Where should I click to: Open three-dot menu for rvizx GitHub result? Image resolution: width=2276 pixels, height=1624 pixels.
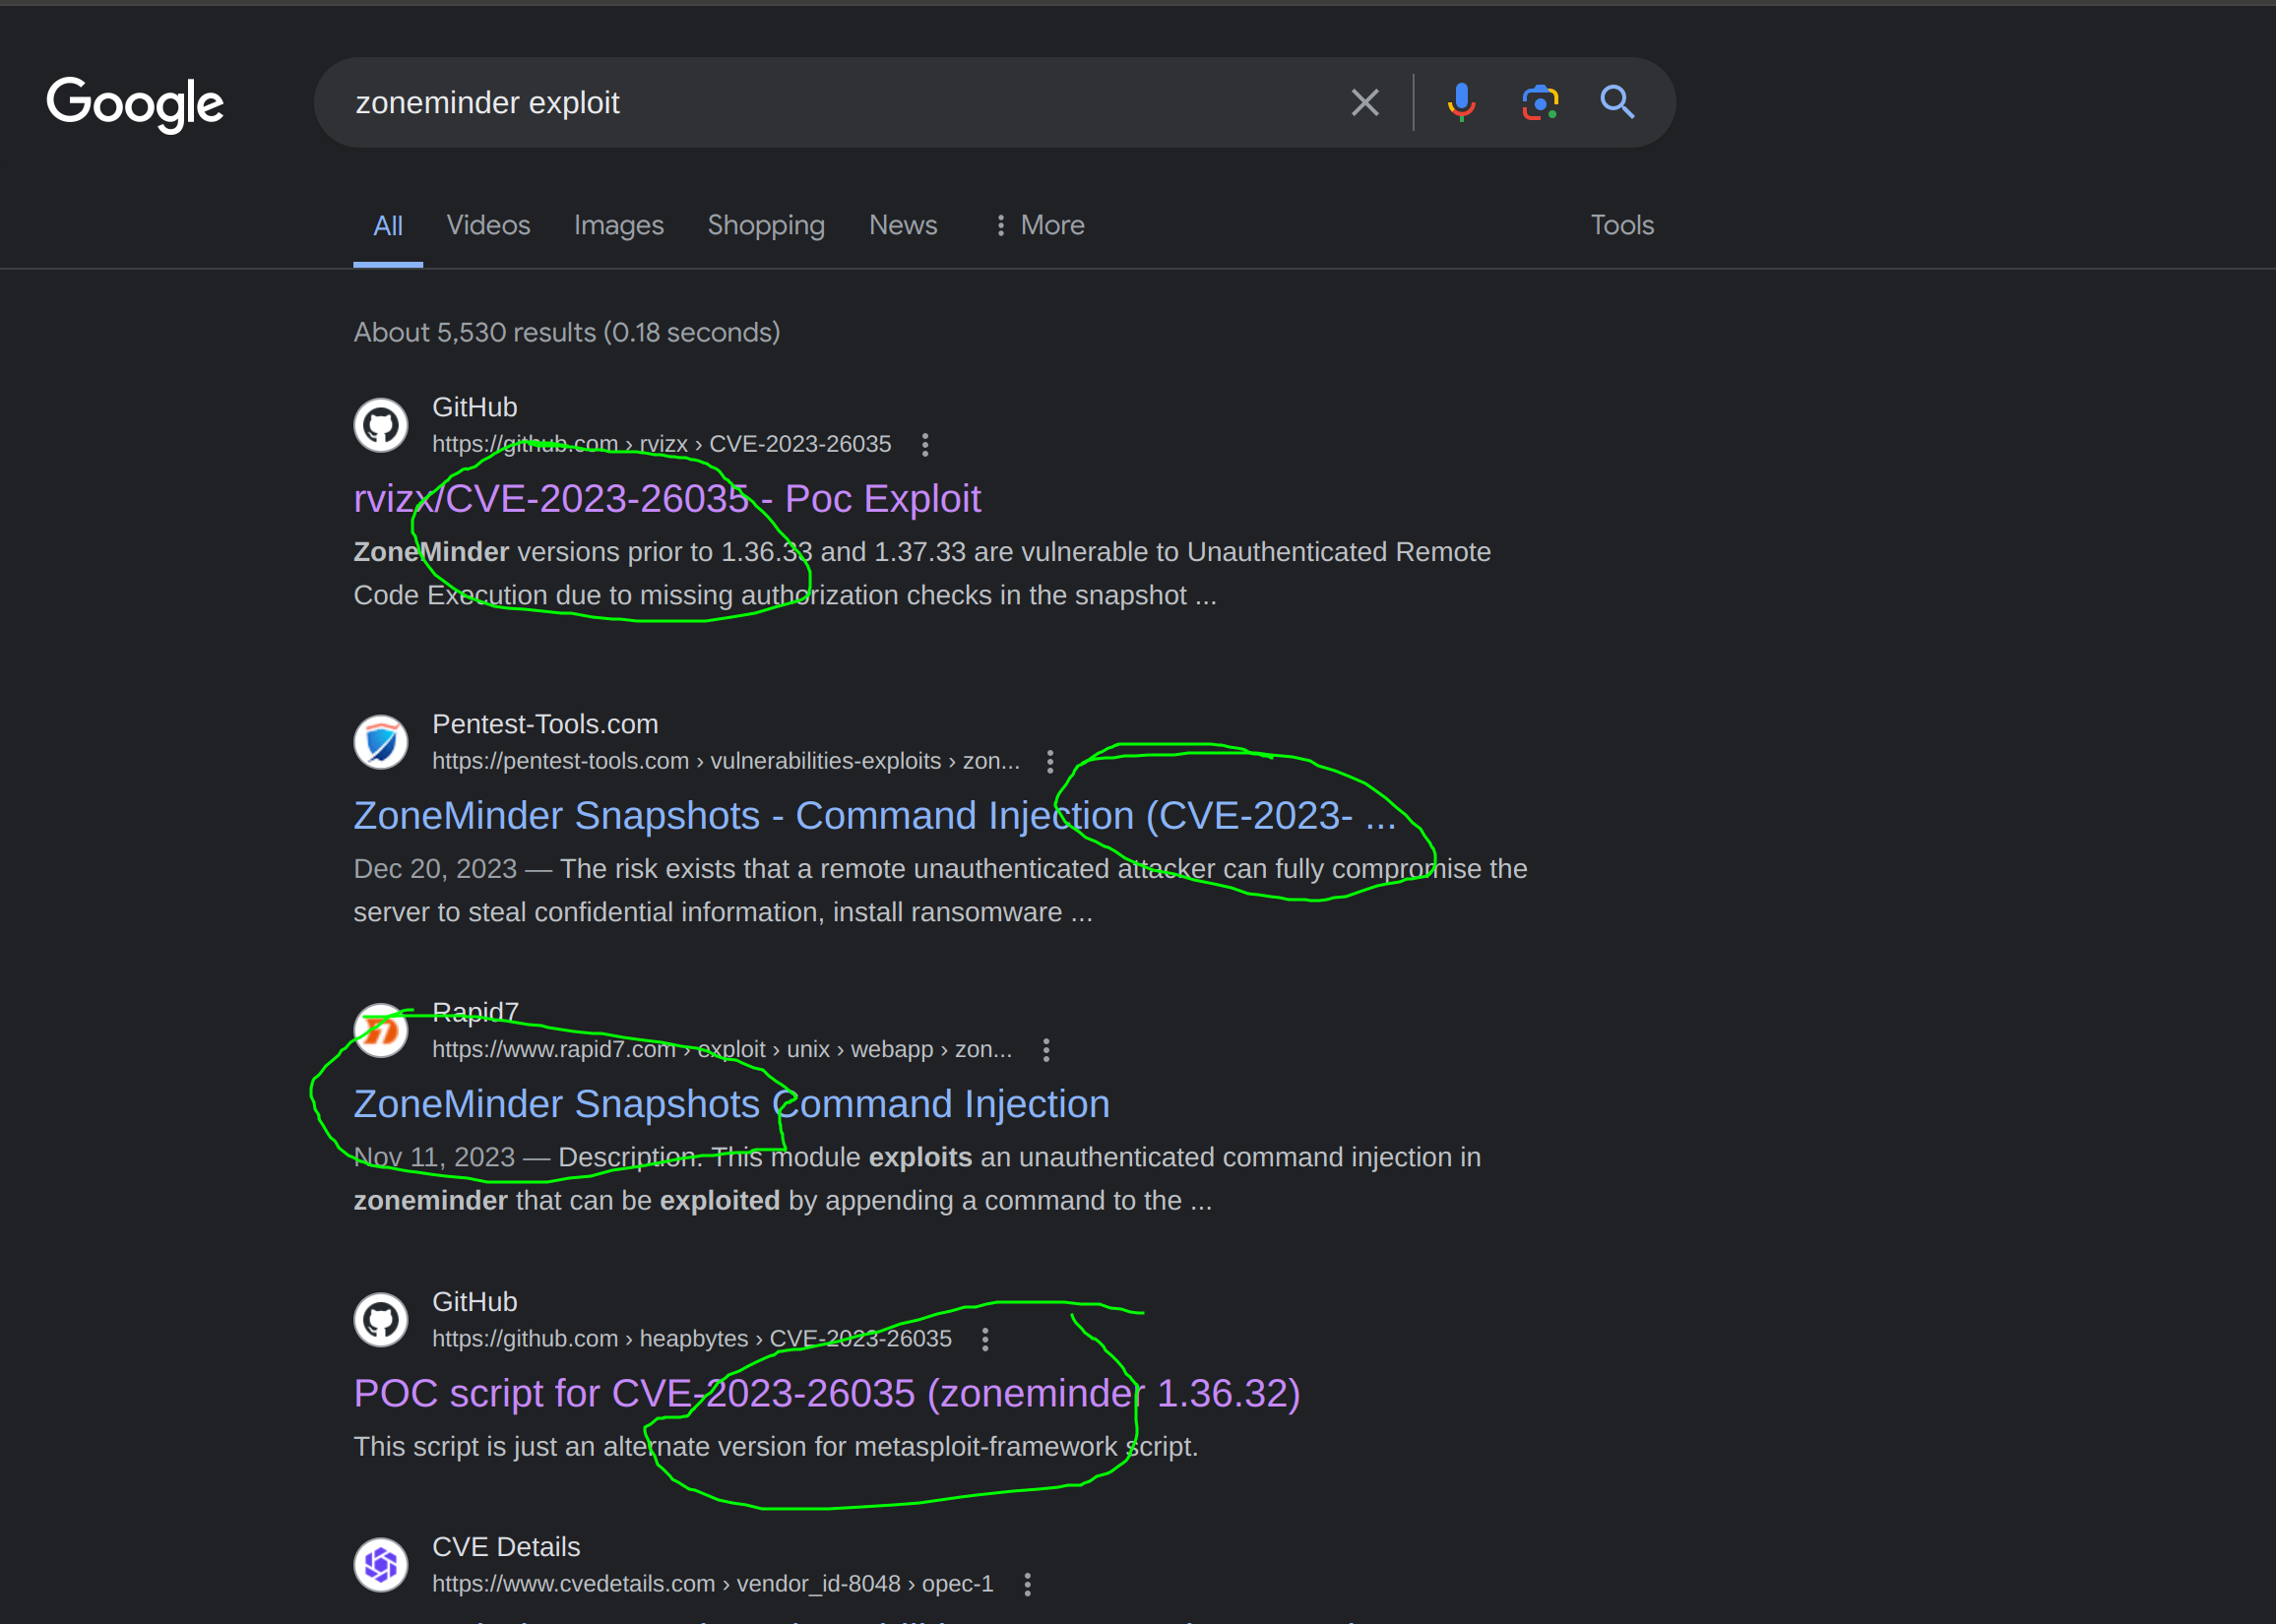pos(925,444)
